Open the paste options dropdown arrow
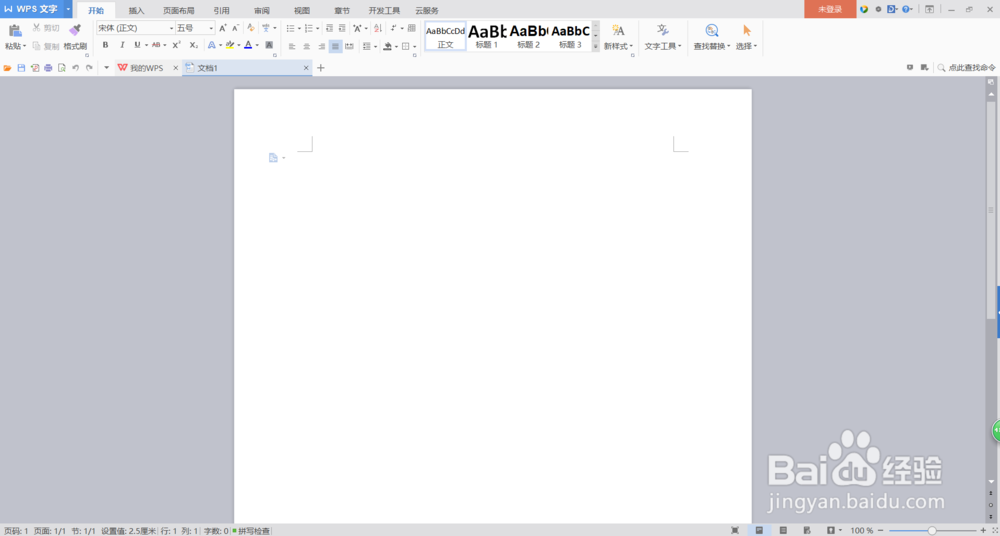The height and width of the screenshot is (536, 1000). tap(25, 46)
